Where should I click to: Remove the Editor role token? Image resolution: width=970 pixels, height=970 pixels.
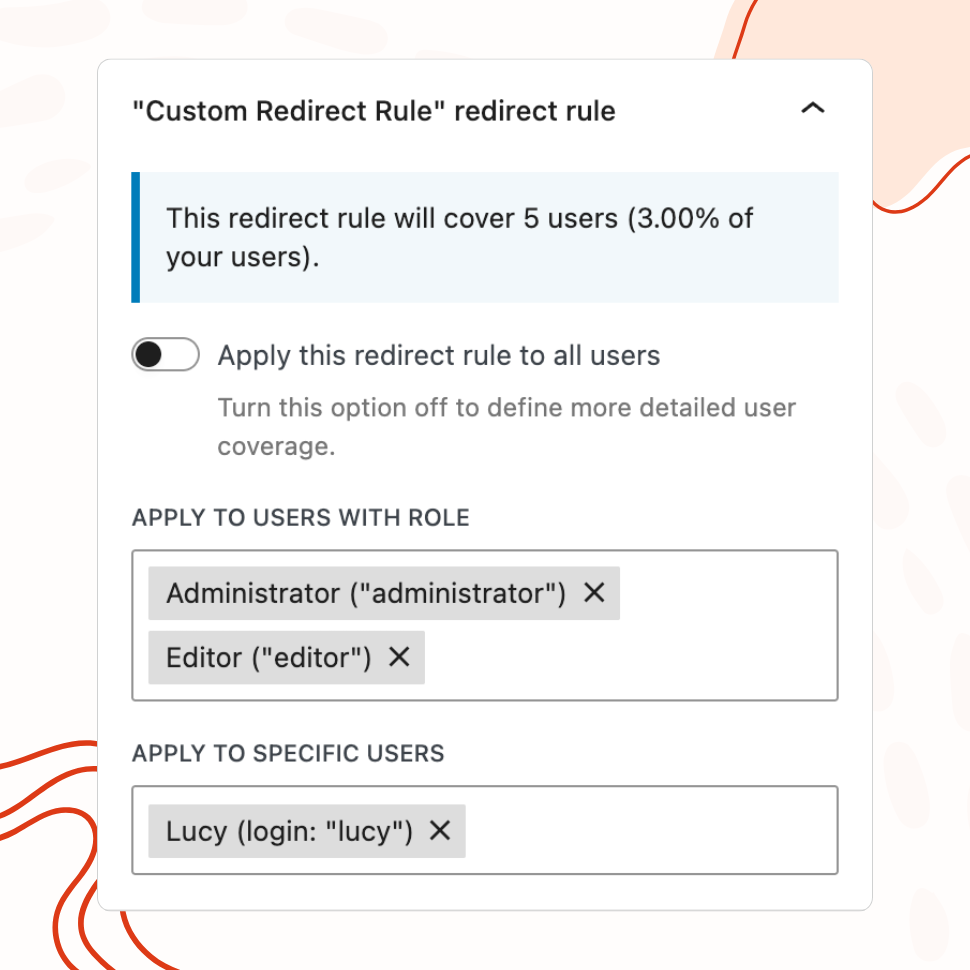coord(399,657)
